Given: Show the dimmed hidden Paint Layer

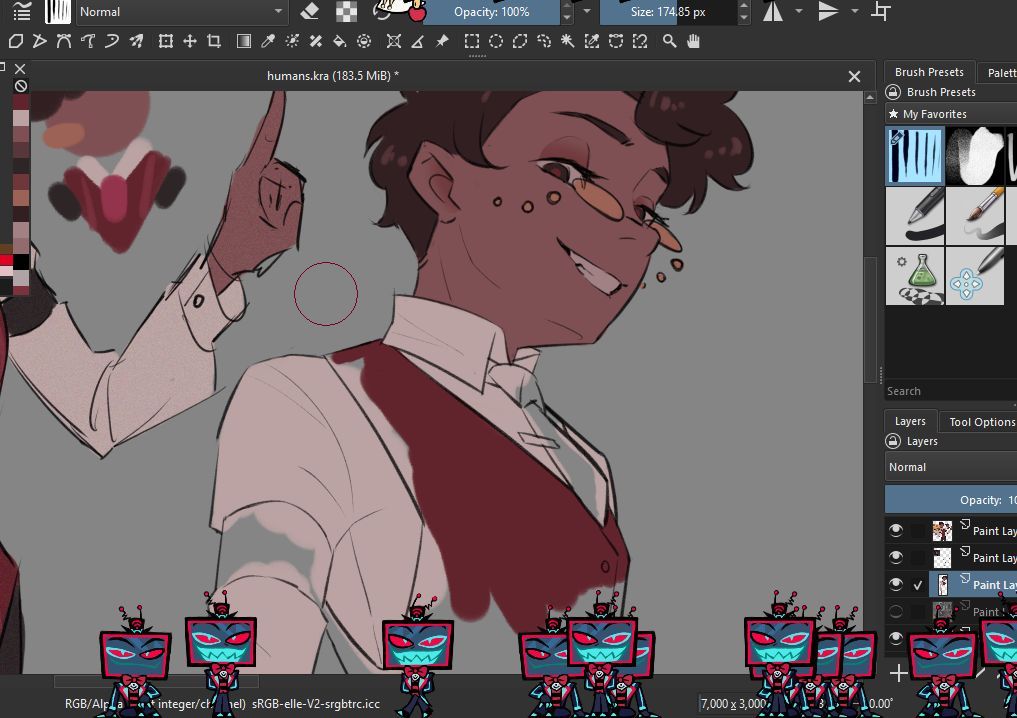Looking at the screenshot, I should pos(896,611).
